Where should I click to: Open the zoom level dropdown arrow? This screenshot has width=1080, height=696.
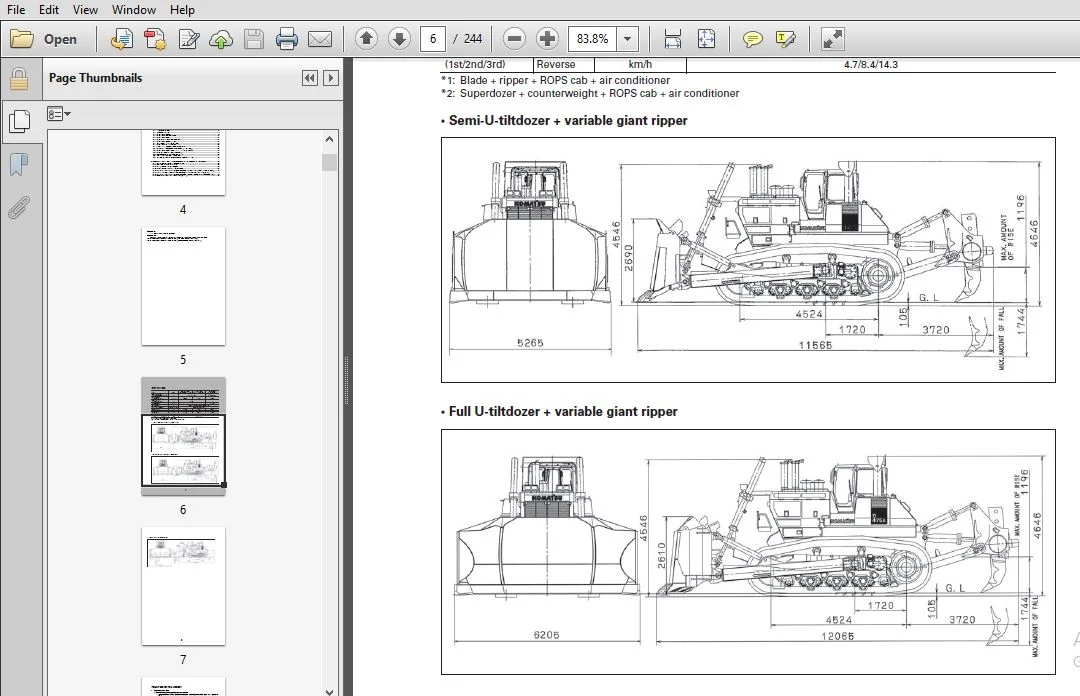point(627,39)
